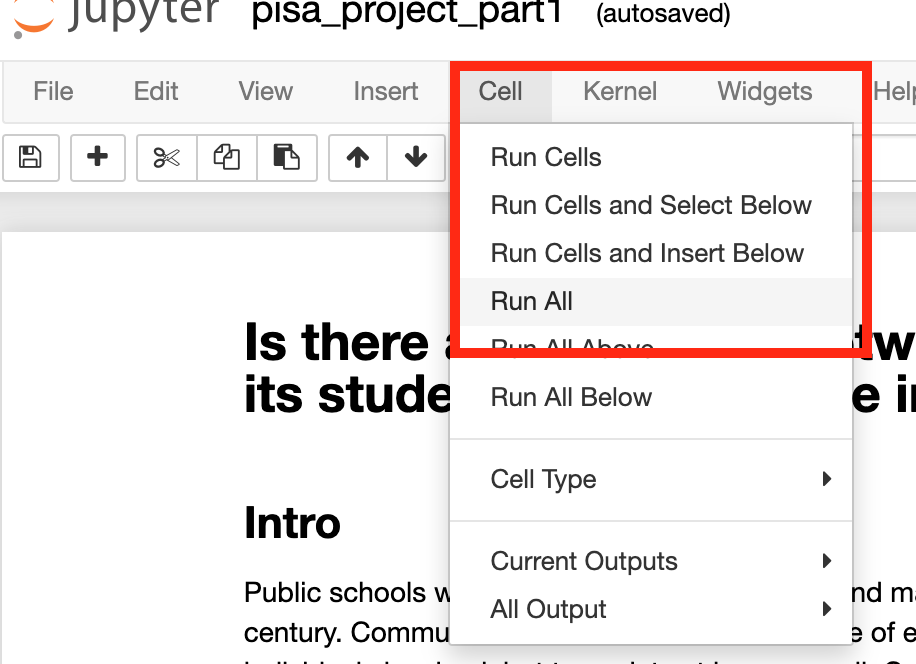Paste cells below with the clipboard icon
Viewport: 916px width, 664px height.
[287, 158]
